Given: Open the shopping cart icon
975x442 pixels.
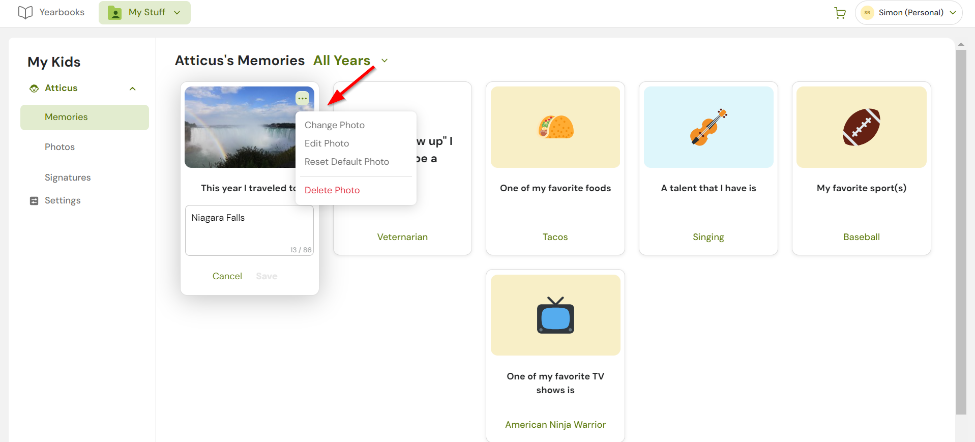Looking at the screenshot, I should tap(839, 13).
